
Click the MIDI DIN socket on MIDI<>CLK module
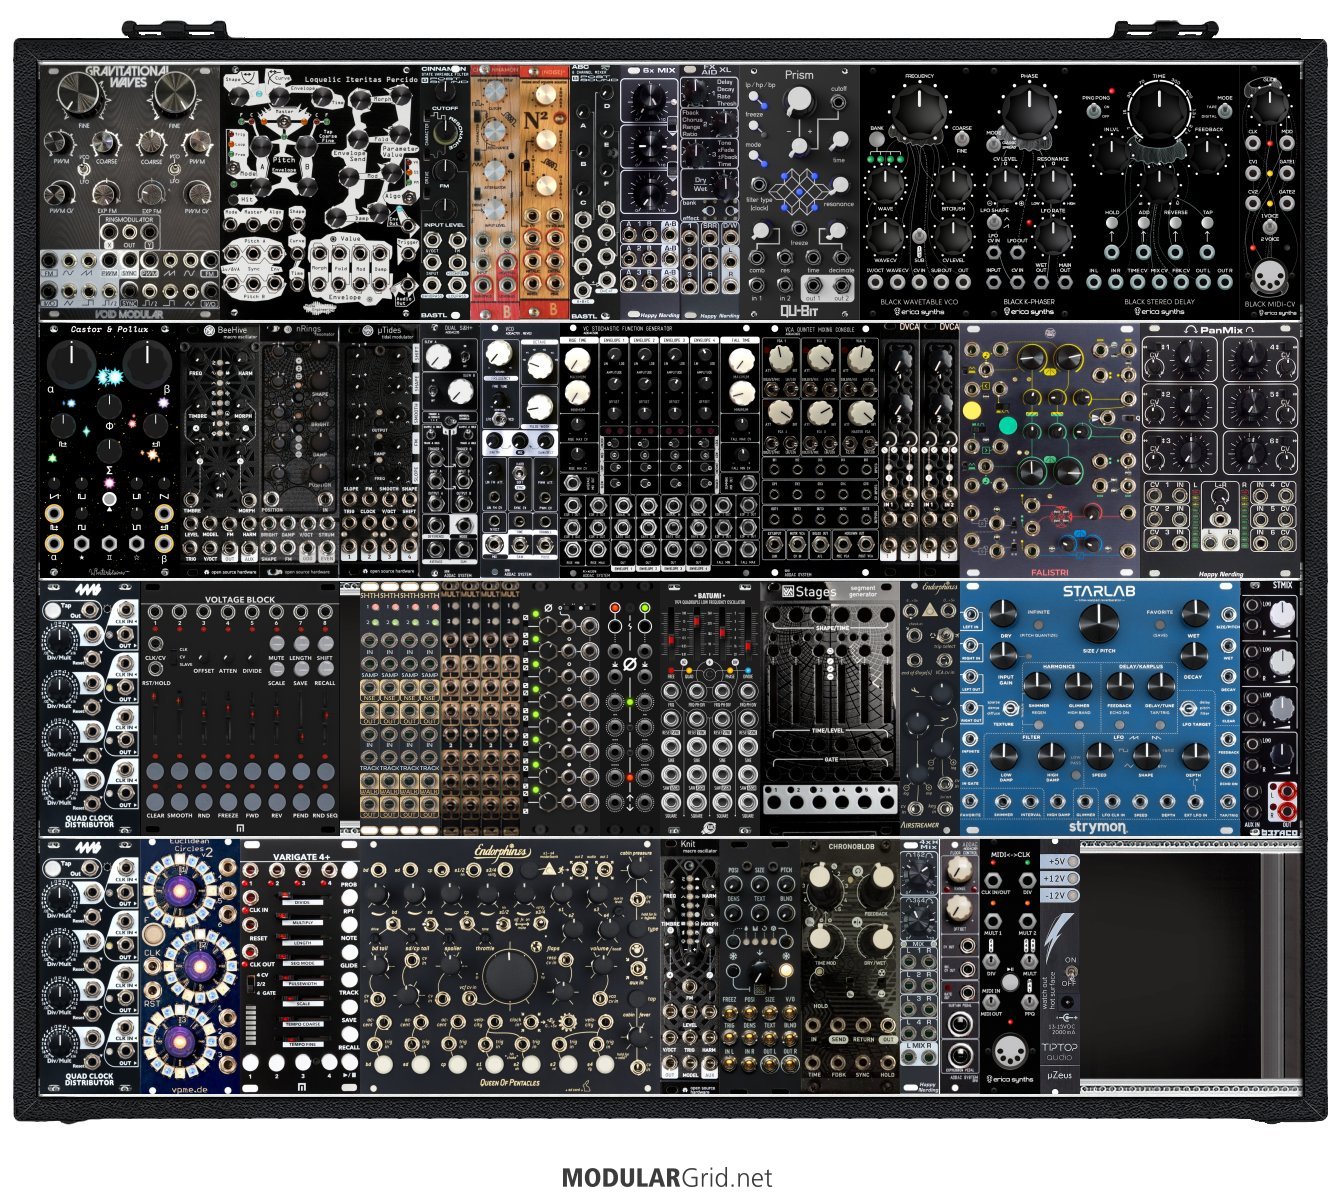[x=1009, y=1052]
